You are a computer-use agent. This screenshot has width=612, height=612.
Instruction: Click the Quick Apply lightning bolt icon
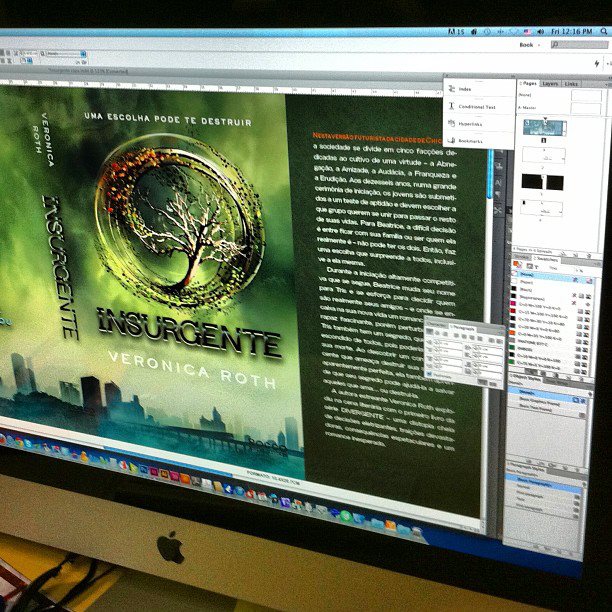(x=597, y=63)
